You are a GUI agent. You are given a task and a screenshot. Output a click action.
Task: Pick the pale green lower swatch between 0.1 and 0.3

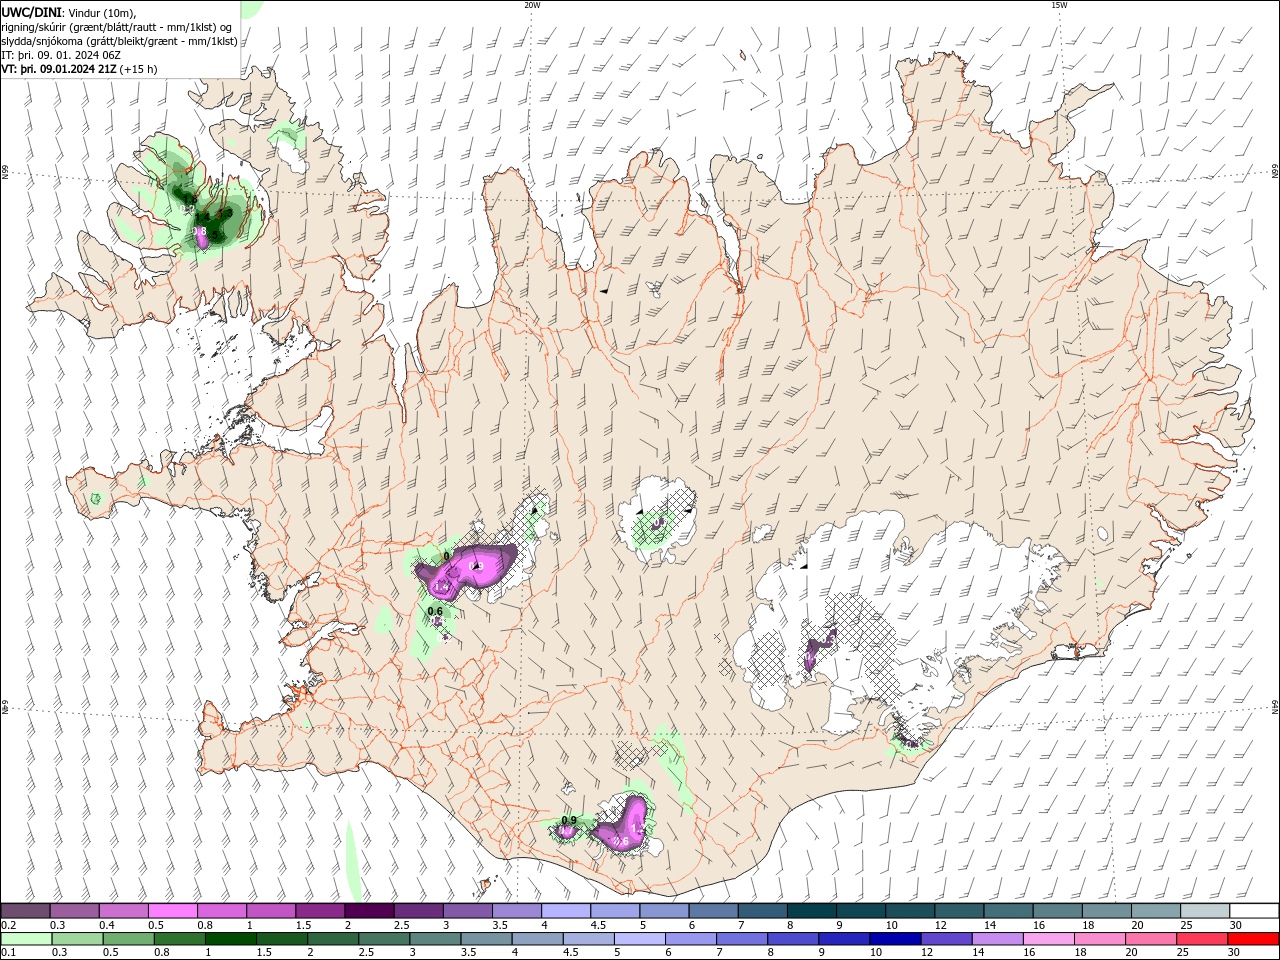click(x=26, y=939)
